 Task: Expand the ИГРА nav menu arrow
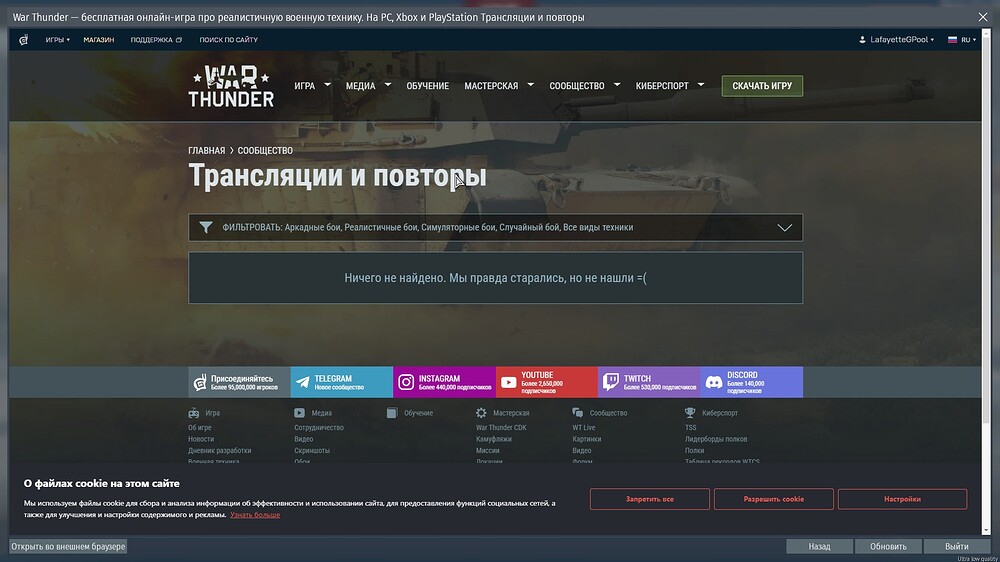tap(327, 85)
